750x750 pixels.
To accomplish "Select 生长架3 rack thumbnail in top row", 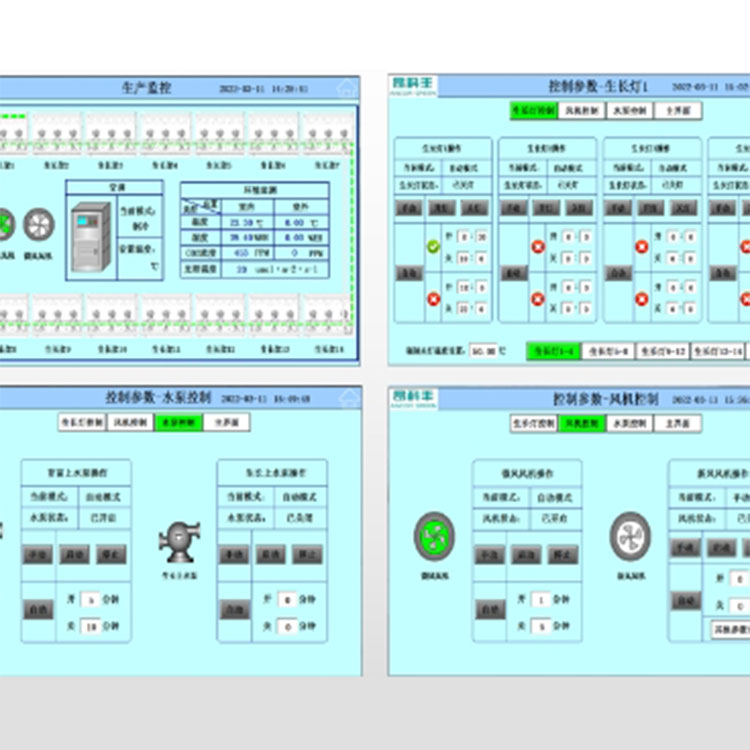I will pyautogui.click(x=110, y=132).
